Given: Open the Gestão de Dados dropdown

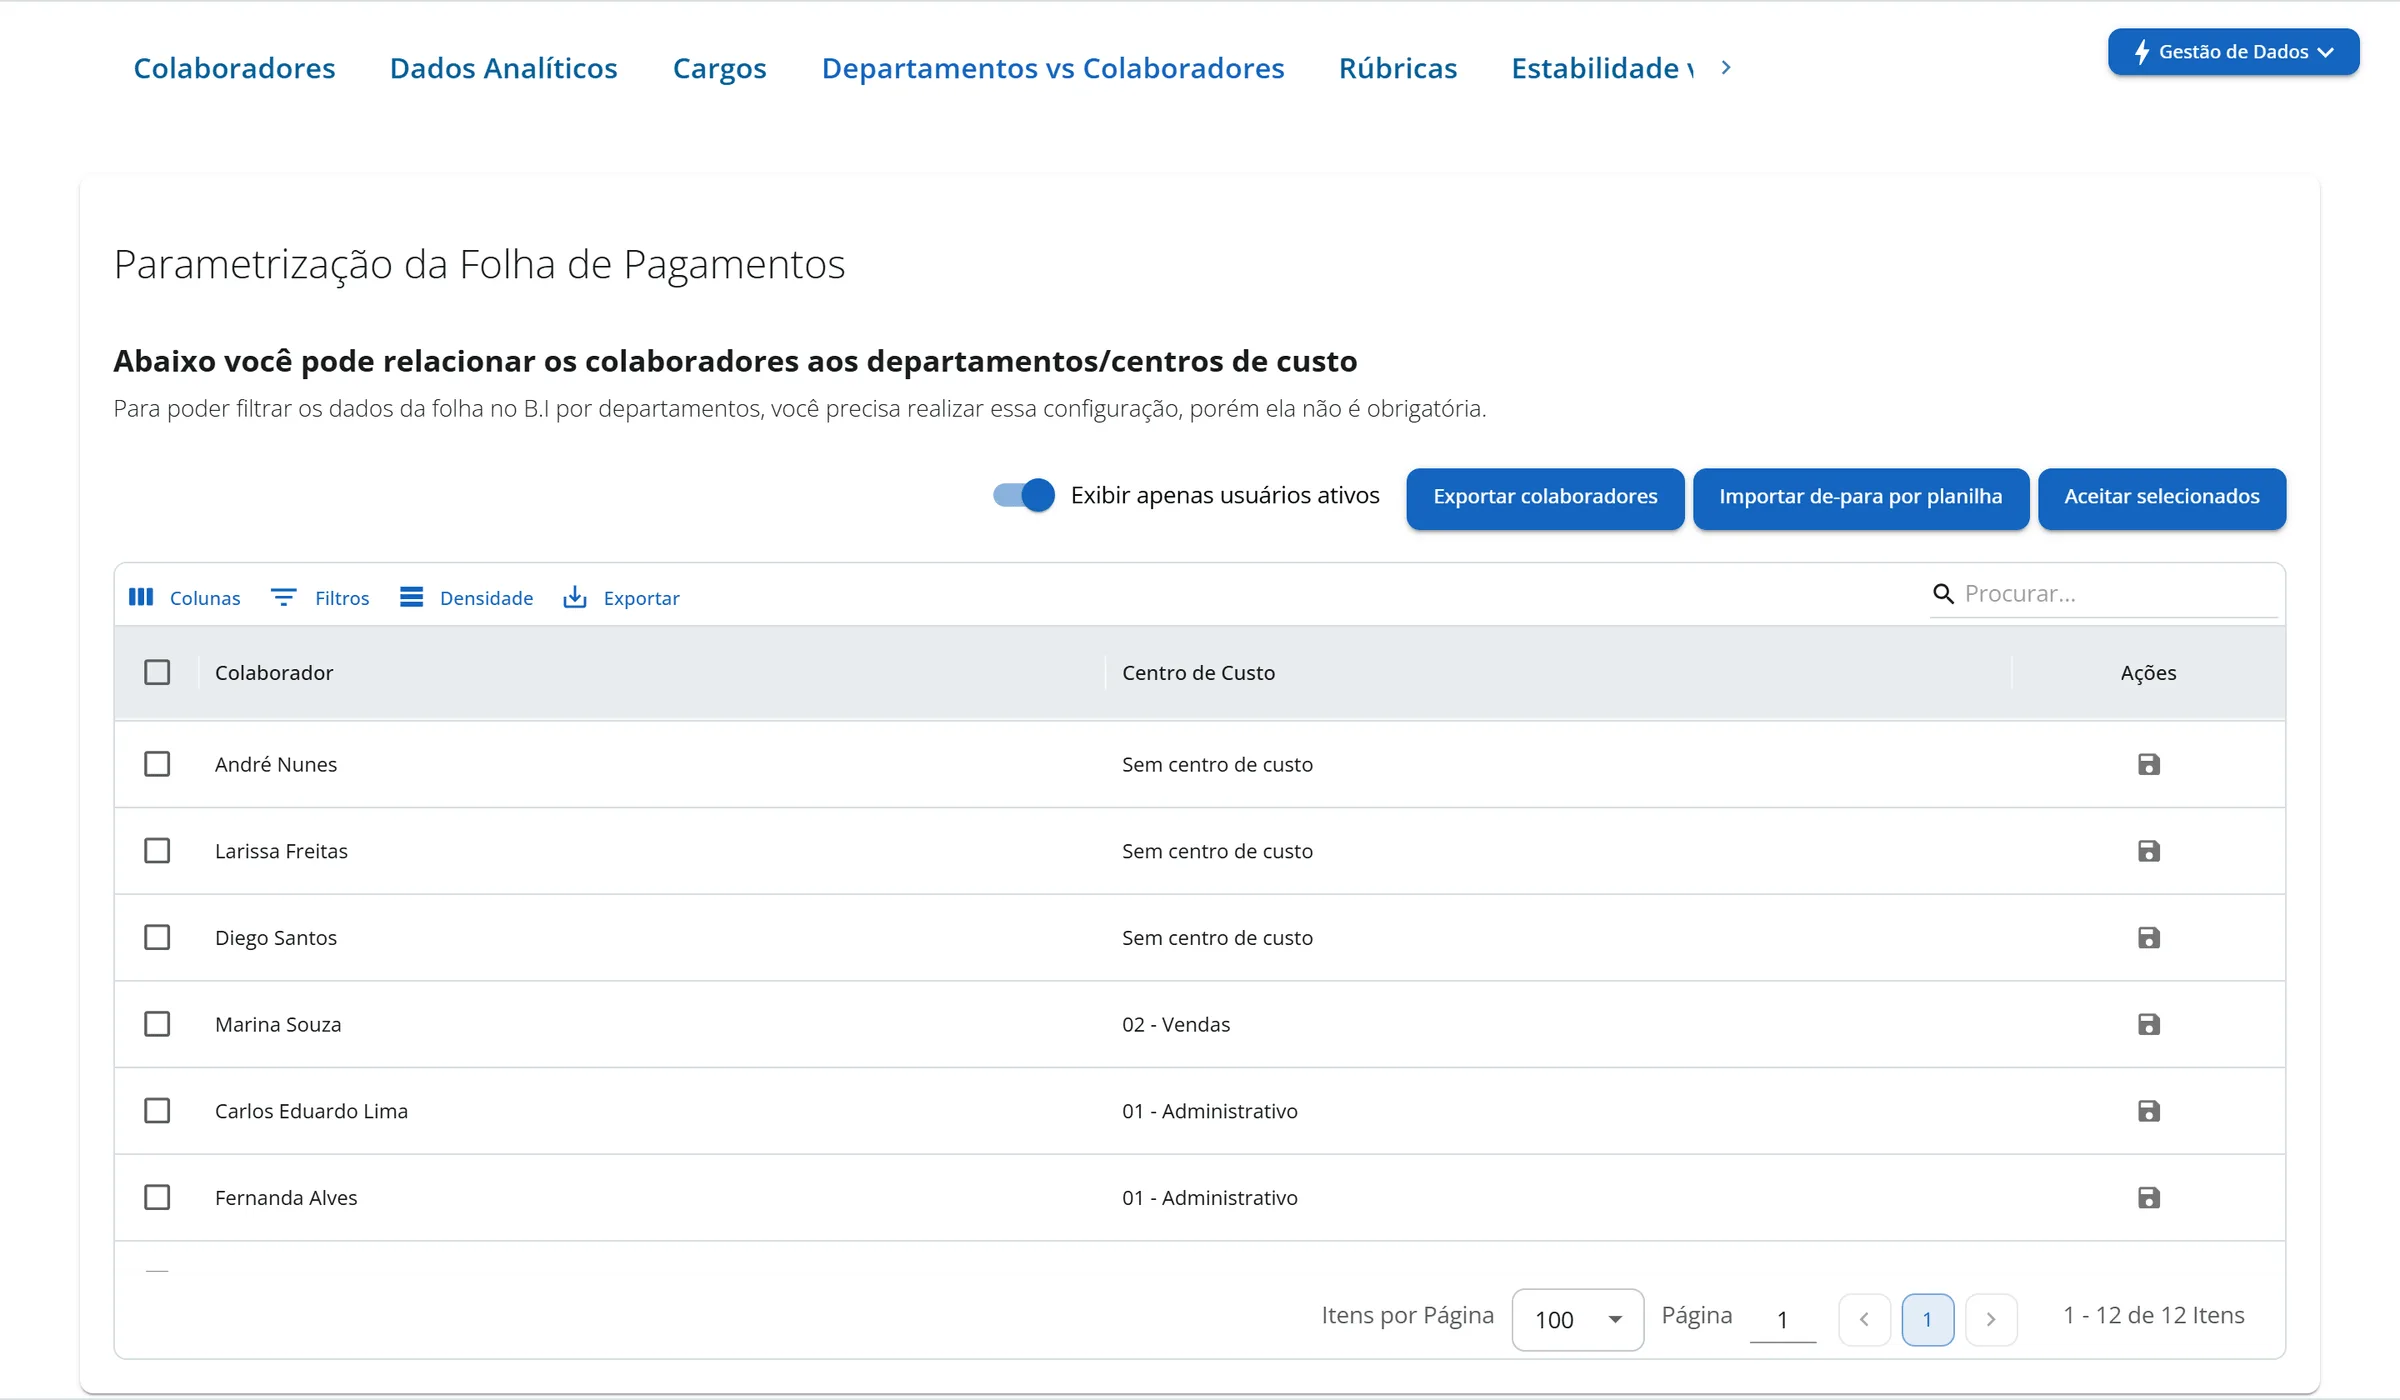Looking at the screenshot, I should click(x=2233, y=52).
